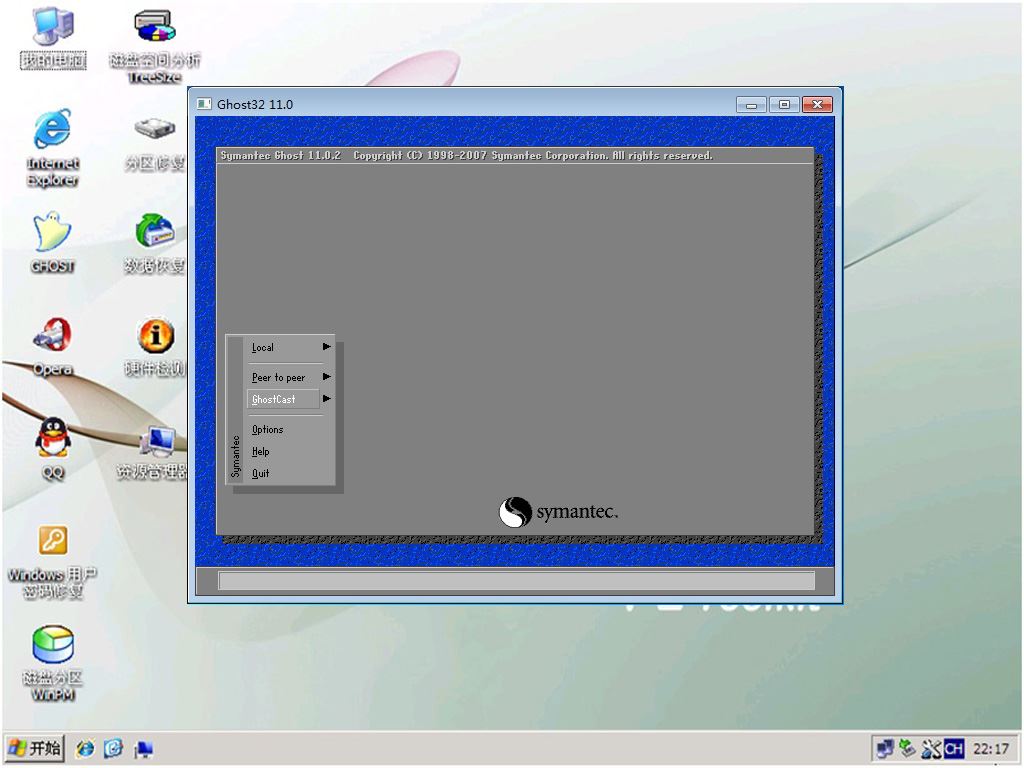Open Windows 用户密码修复 key icon

[x=52, y=562]
